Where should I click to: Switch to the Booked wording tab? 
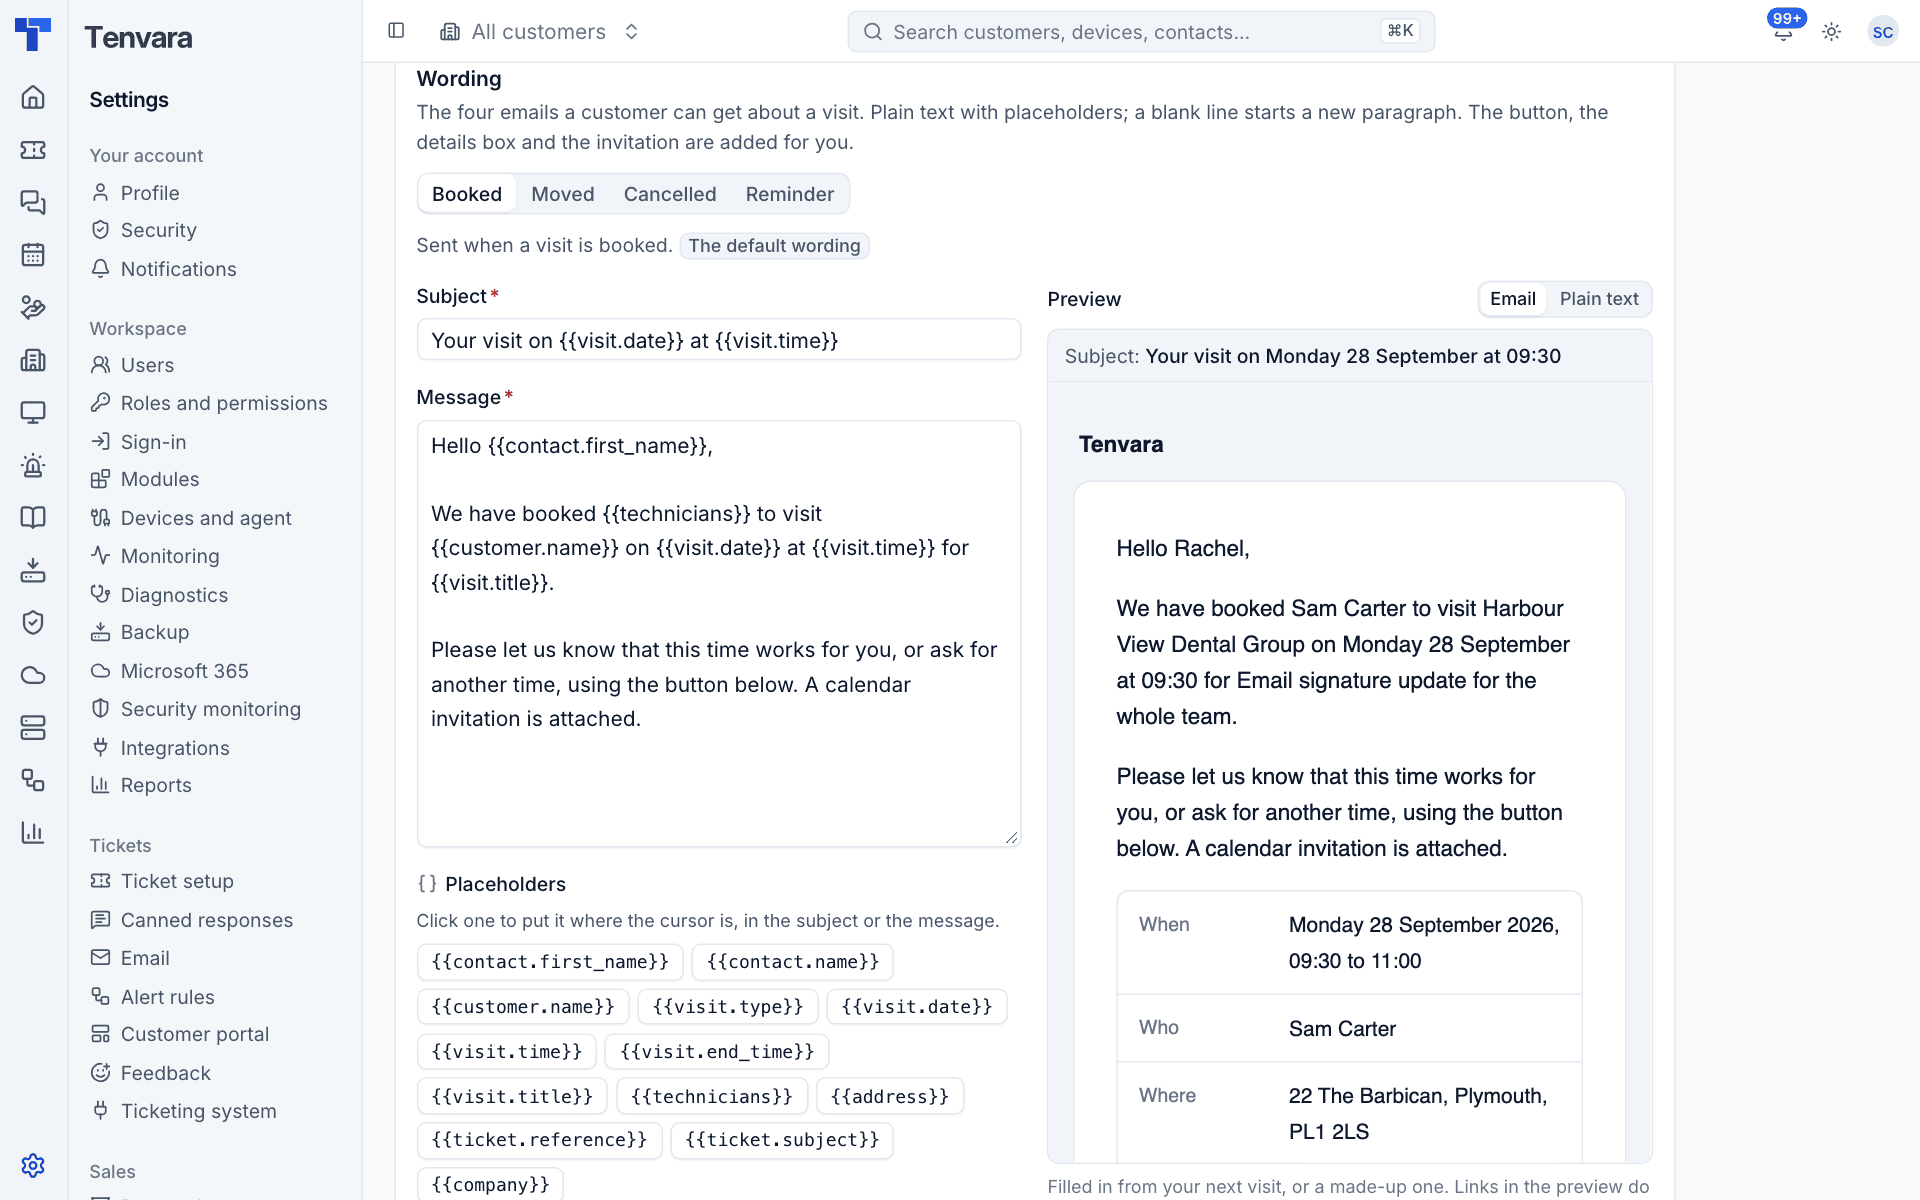(467, 194)
